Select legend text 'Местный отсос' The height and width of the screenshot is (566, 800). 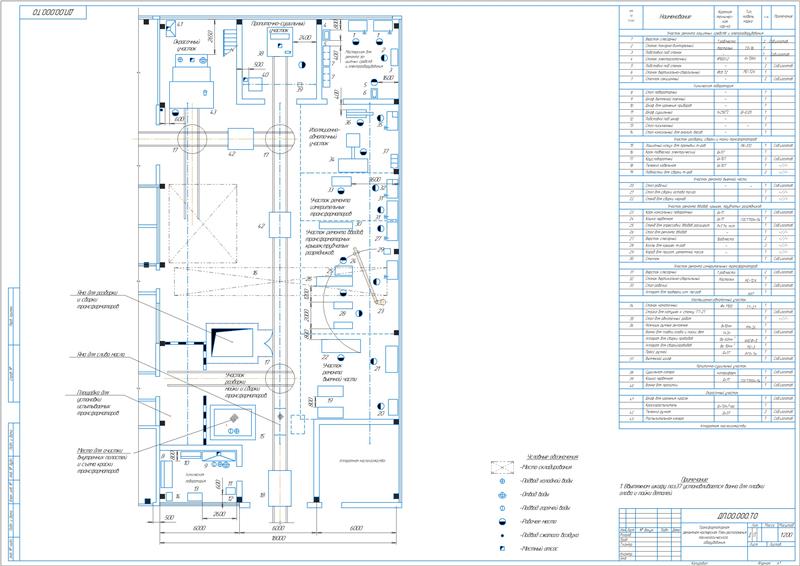539,549
